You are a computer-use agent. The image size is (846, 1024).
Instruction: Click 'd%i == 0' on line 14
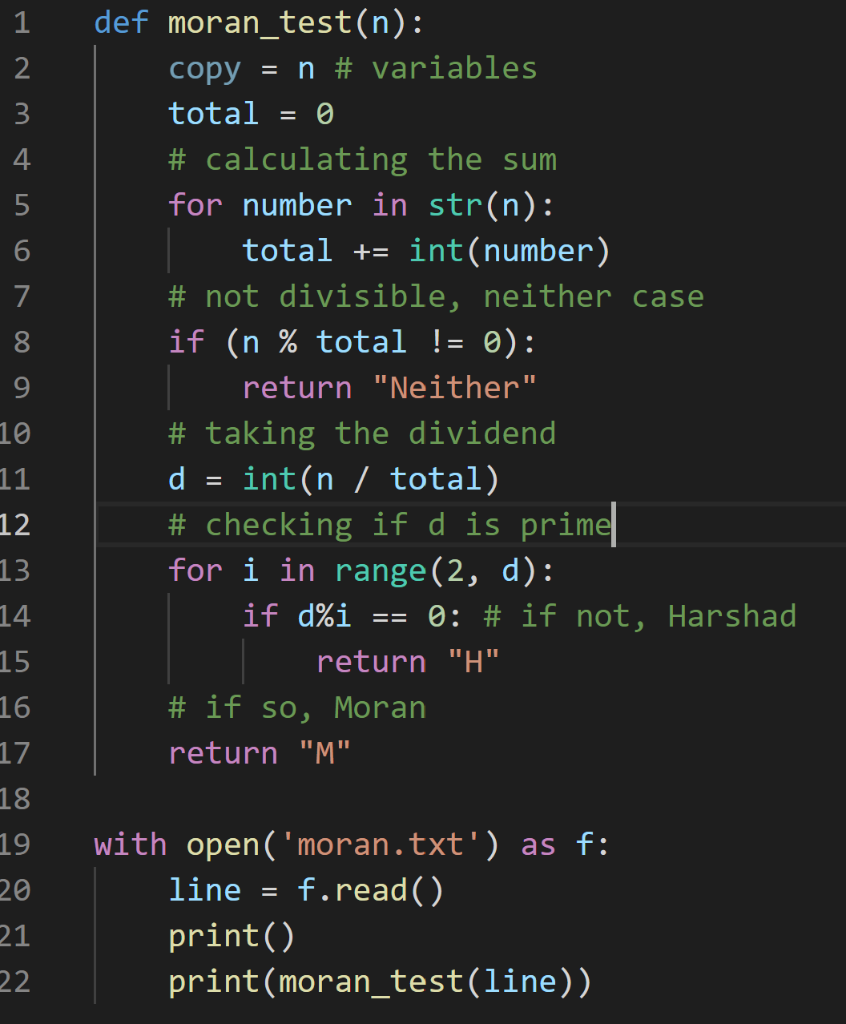(372, 617)
